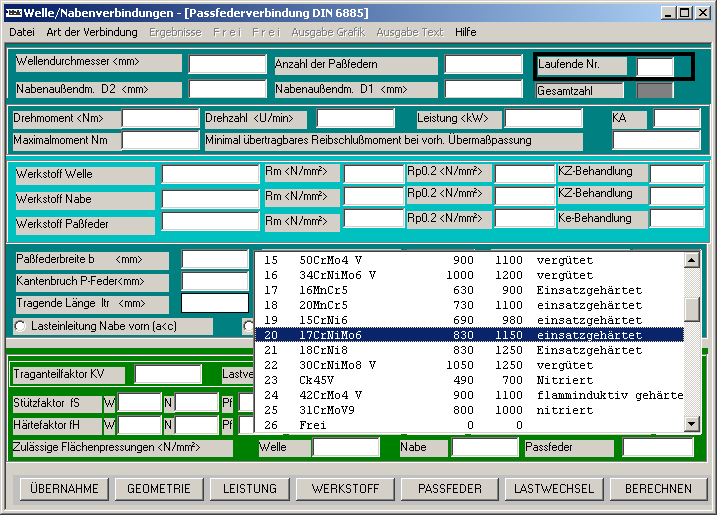Click the application icon in title bar
717x515 pixels.
point(14,11)
